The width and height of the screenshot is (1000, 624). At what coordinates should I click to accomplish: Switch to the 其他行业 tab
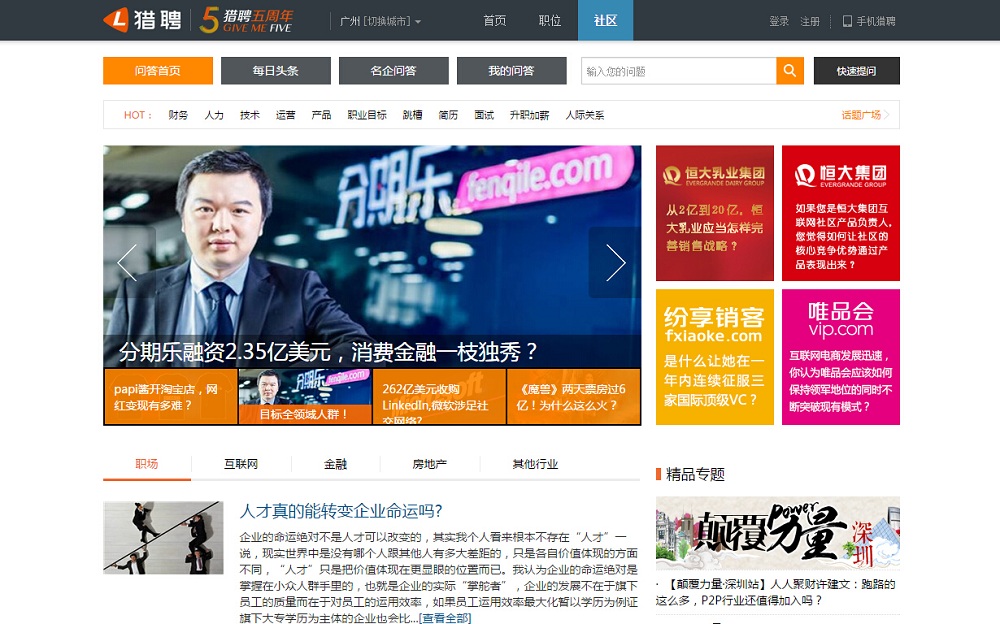(x=535, y=464)
